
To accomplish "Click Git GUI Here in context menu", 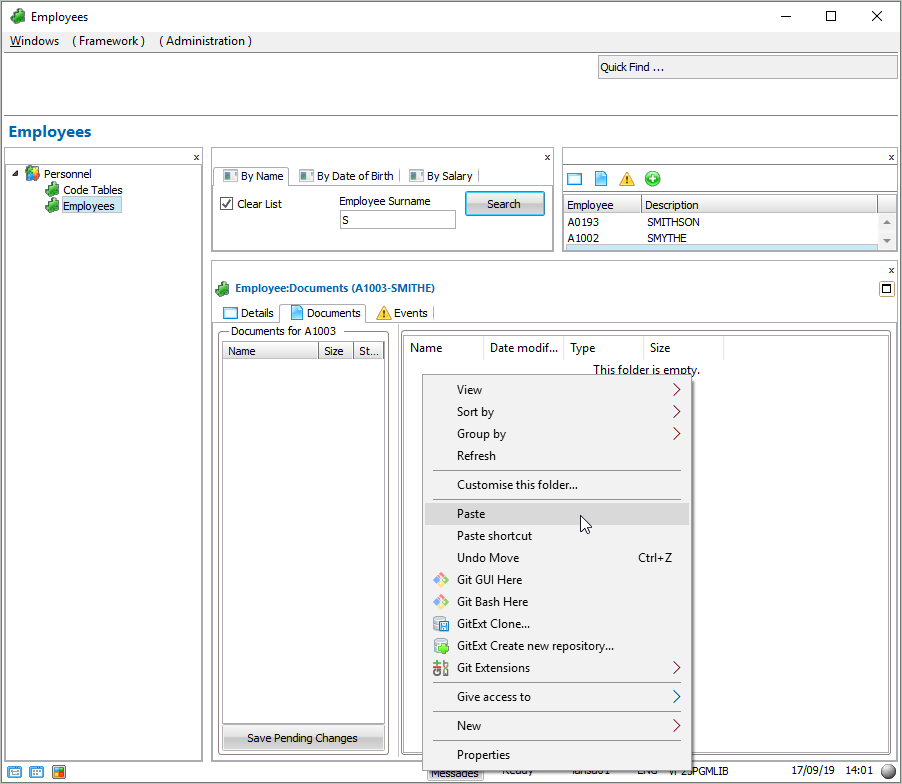I will coord(489,580).
